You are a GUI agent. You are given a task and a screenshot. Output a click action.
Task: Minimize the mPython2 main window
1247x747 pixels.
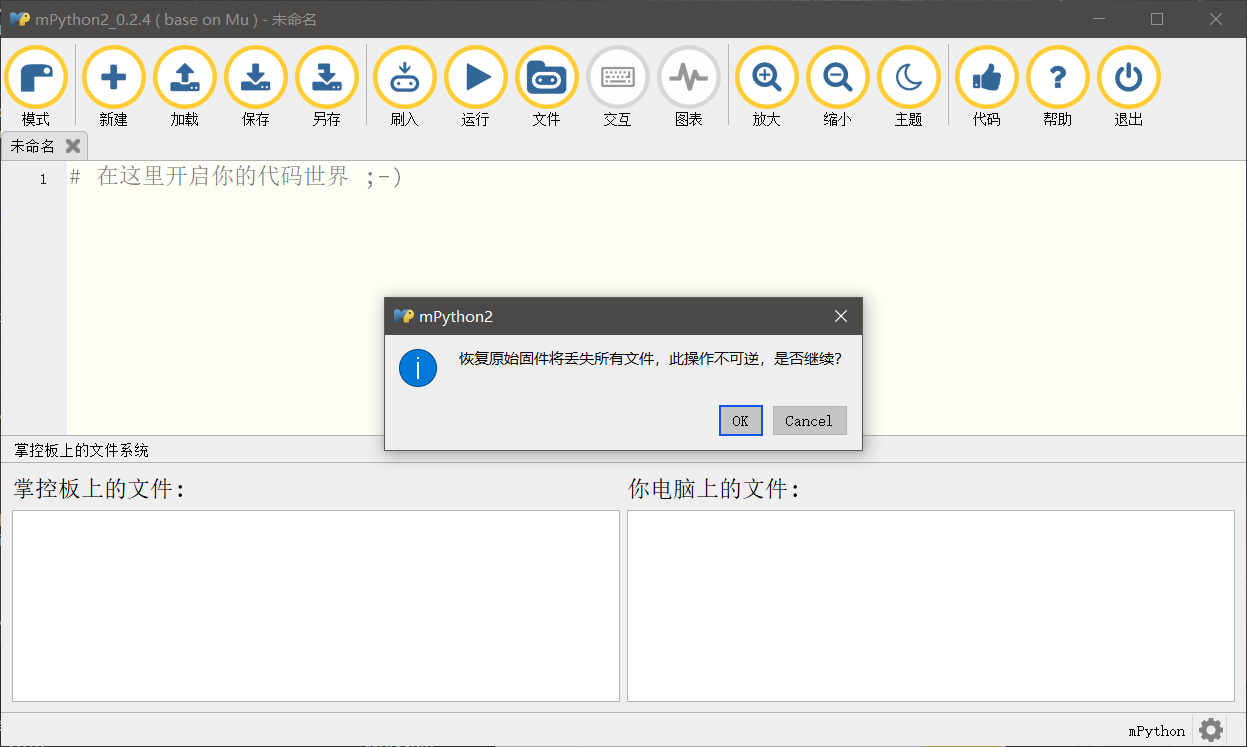1098,19
